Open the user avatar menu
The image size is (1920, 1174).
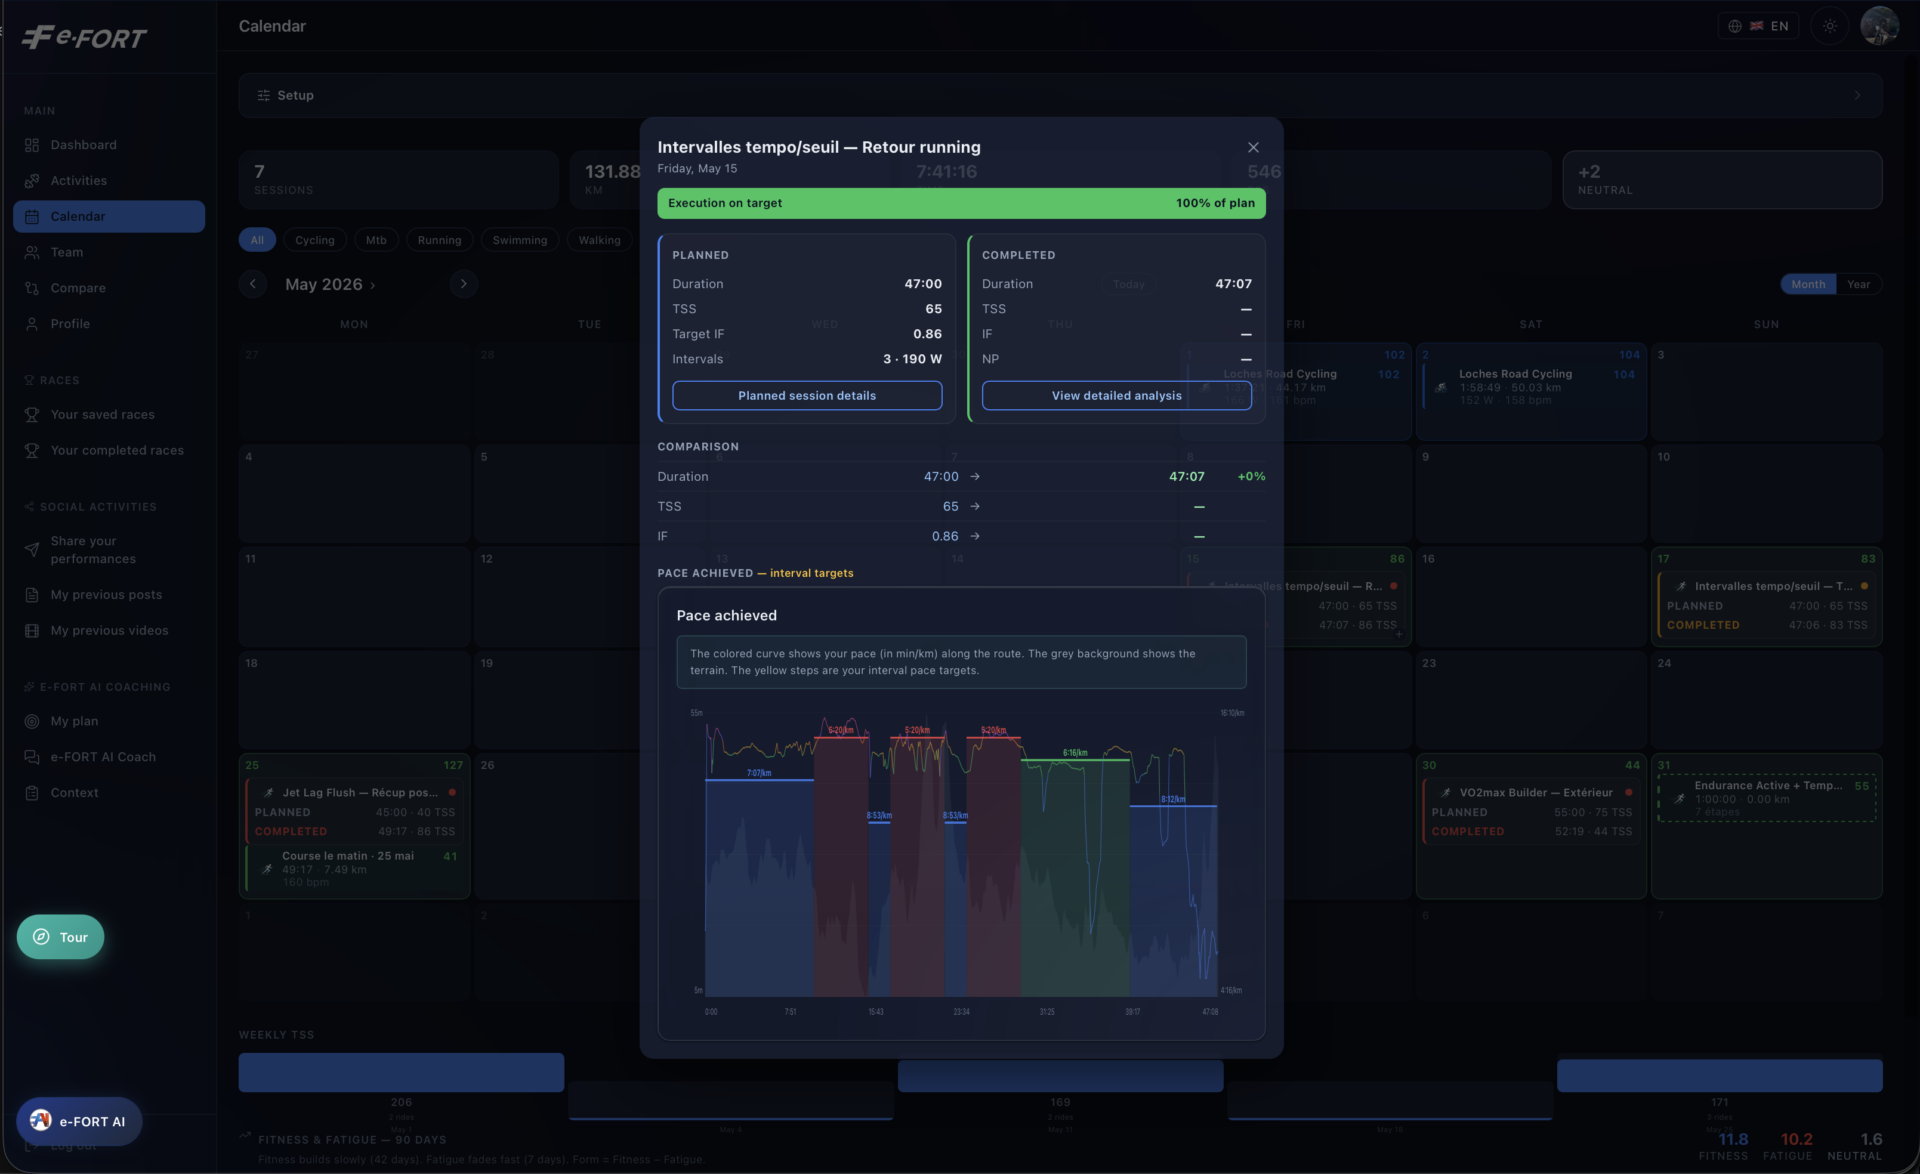[1879, 26]
